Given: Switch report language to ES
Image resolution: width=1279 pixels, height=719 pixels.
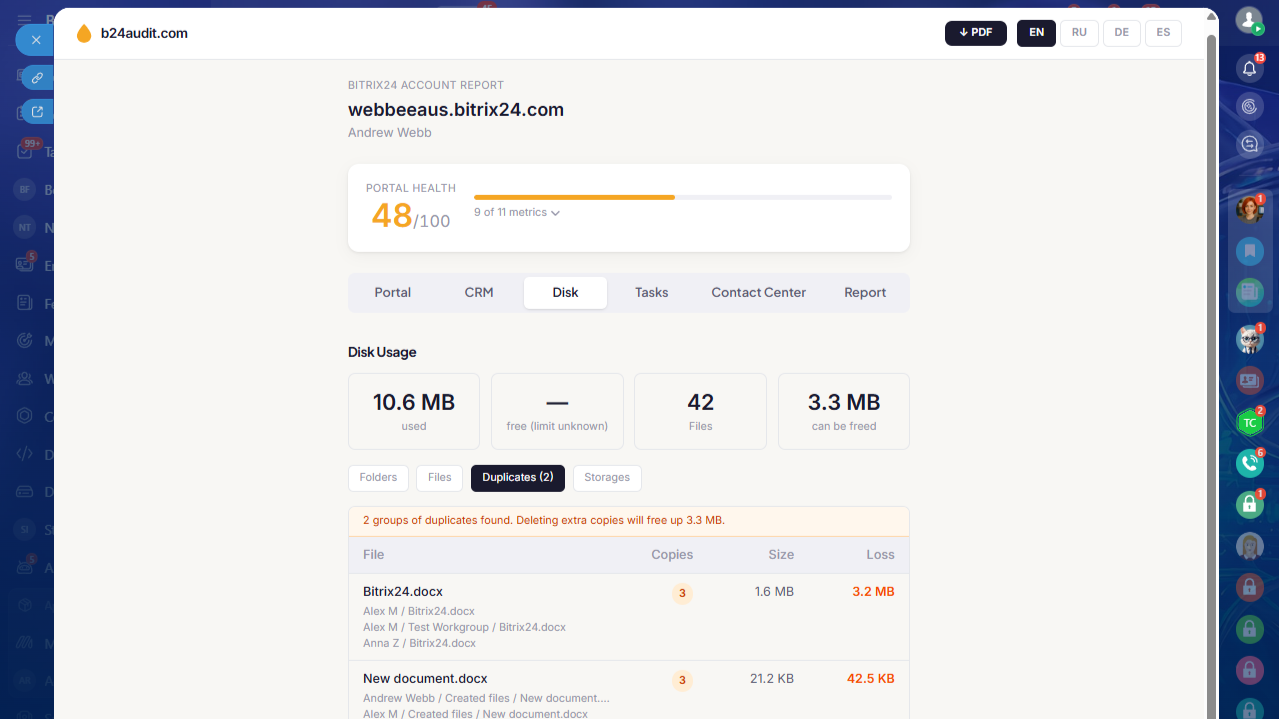Looking at the screenshot, I should (1163, 33).
